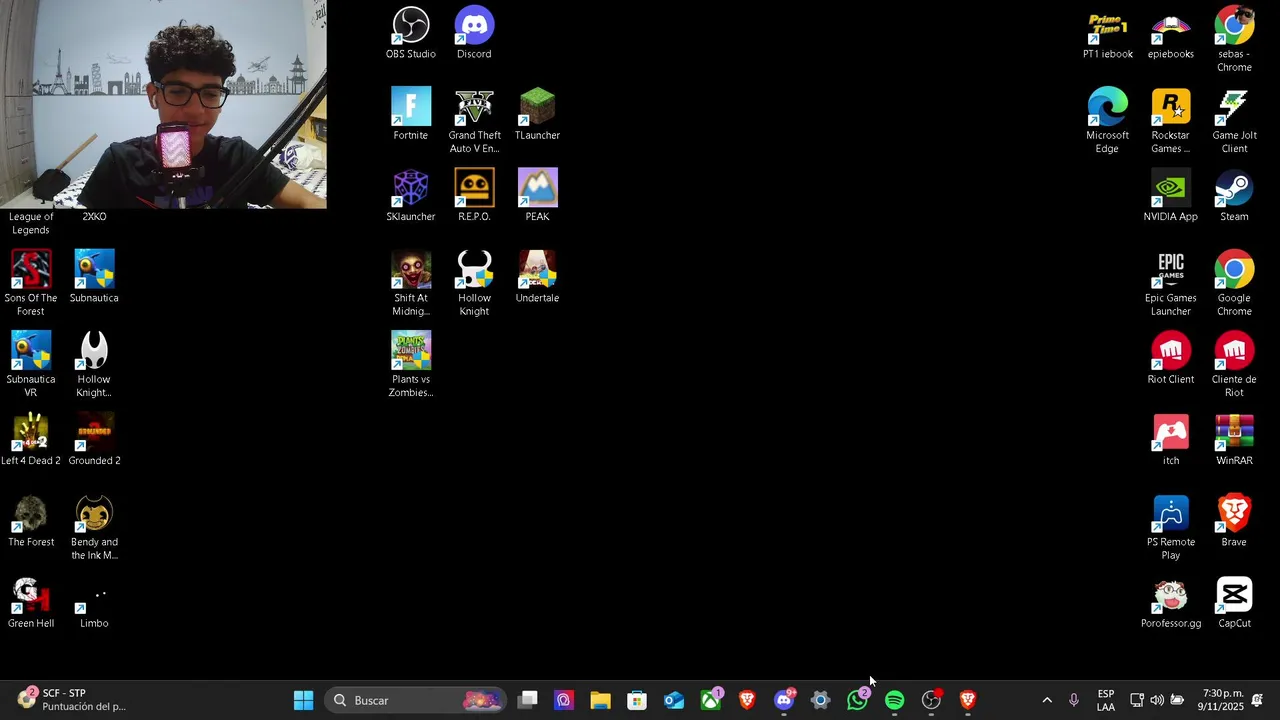
Task: Click the microphone tray icon
Action: [x=1074, y=700]
